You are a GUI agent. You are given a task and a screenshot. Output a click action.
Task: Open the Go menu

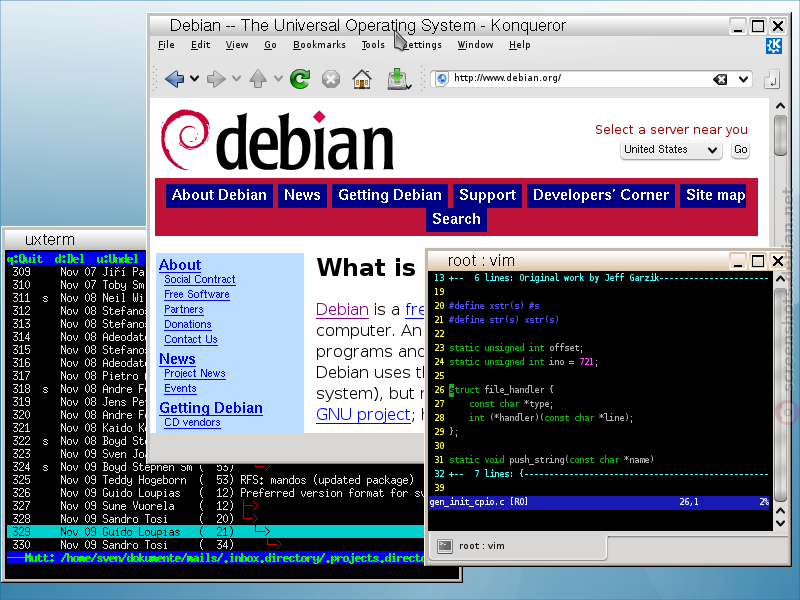click(270, 45)
